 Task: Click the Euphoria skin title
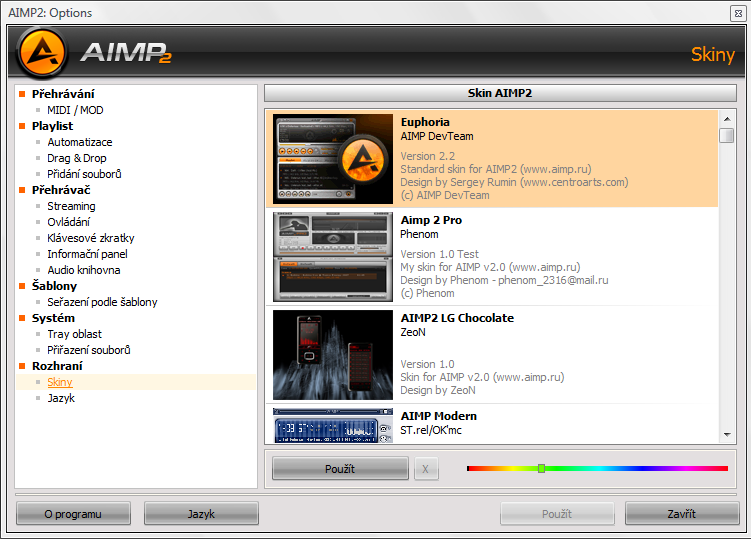[425, 122]
